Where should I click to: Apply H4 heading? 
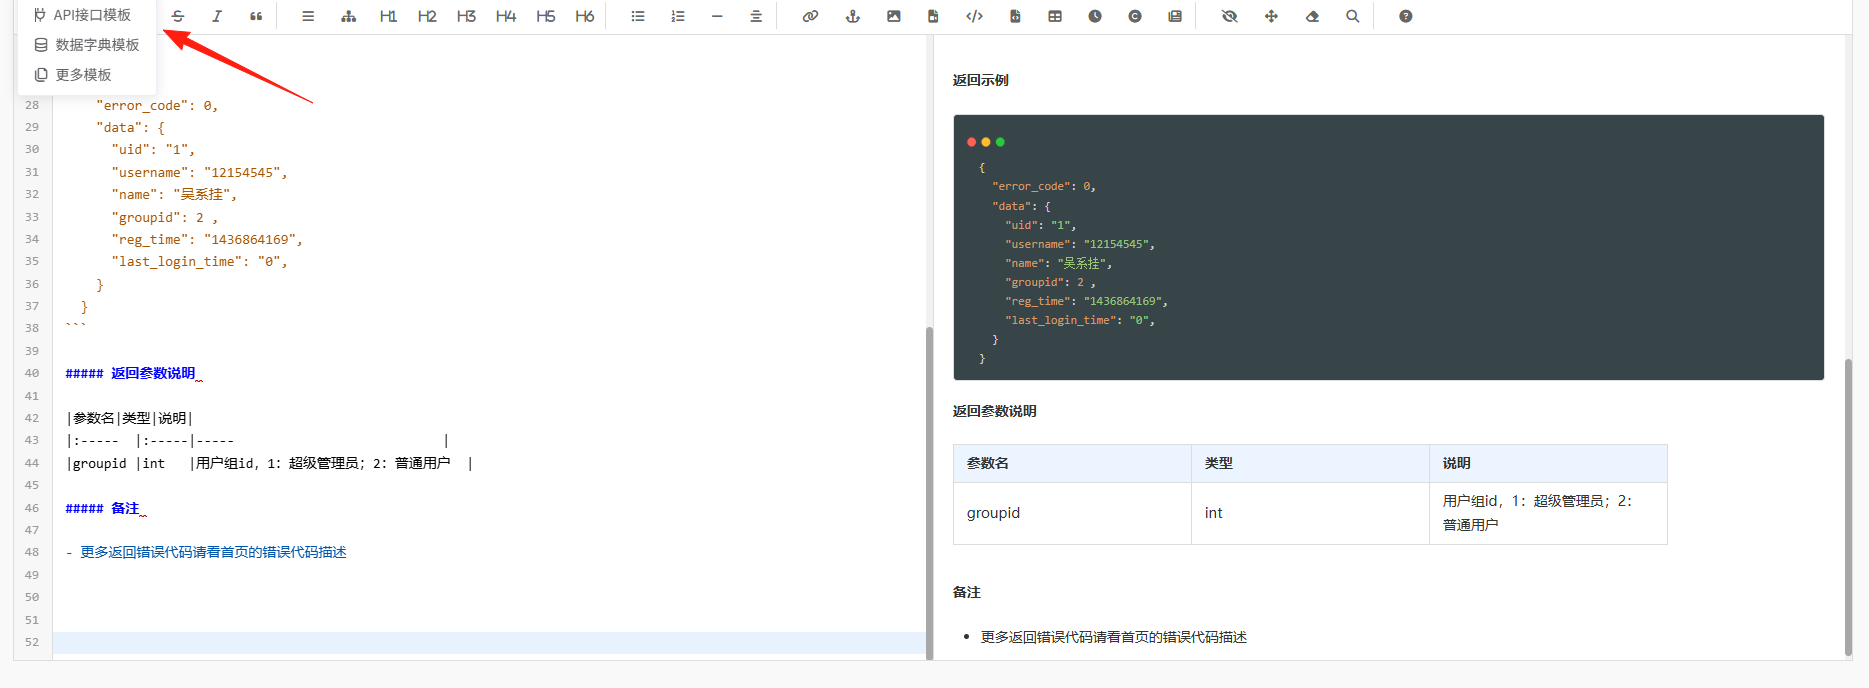coord(506,16)
